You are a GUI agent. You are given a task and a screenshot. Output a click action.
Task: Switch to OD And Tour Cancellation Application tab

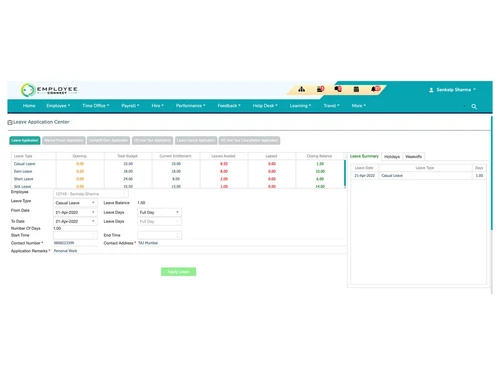pyautogui.click(x=249, y=140)
